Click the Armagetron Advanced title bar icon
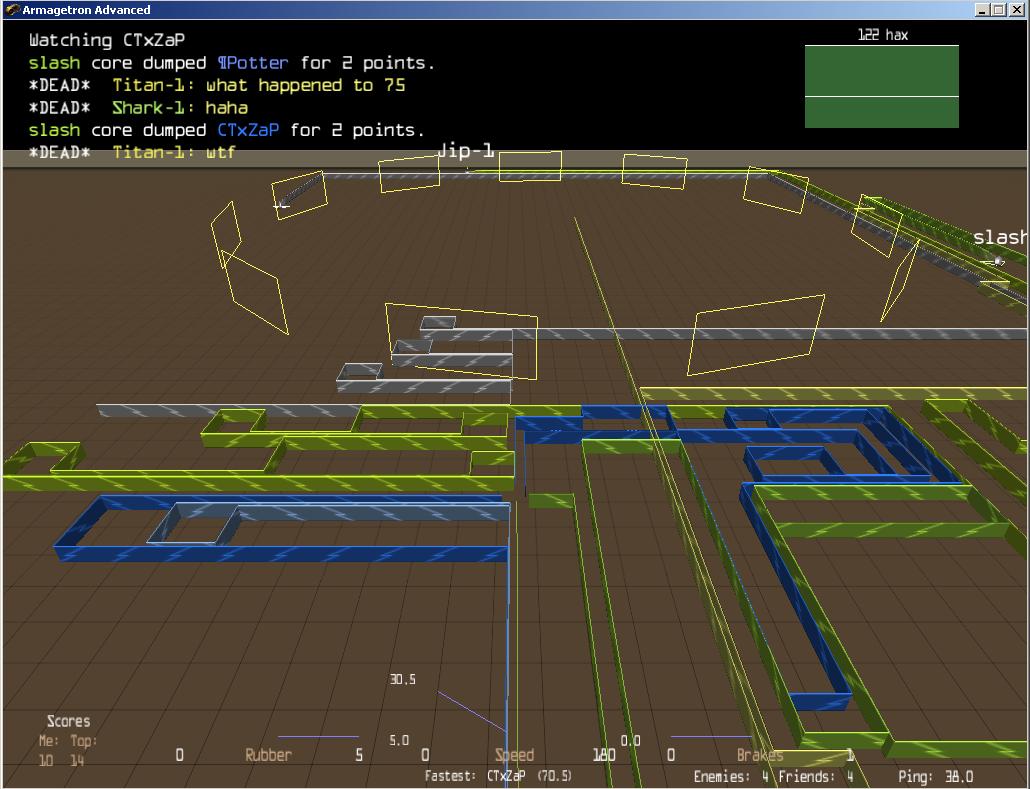This screenshot has width=1030, height=789. click(12, 10)
